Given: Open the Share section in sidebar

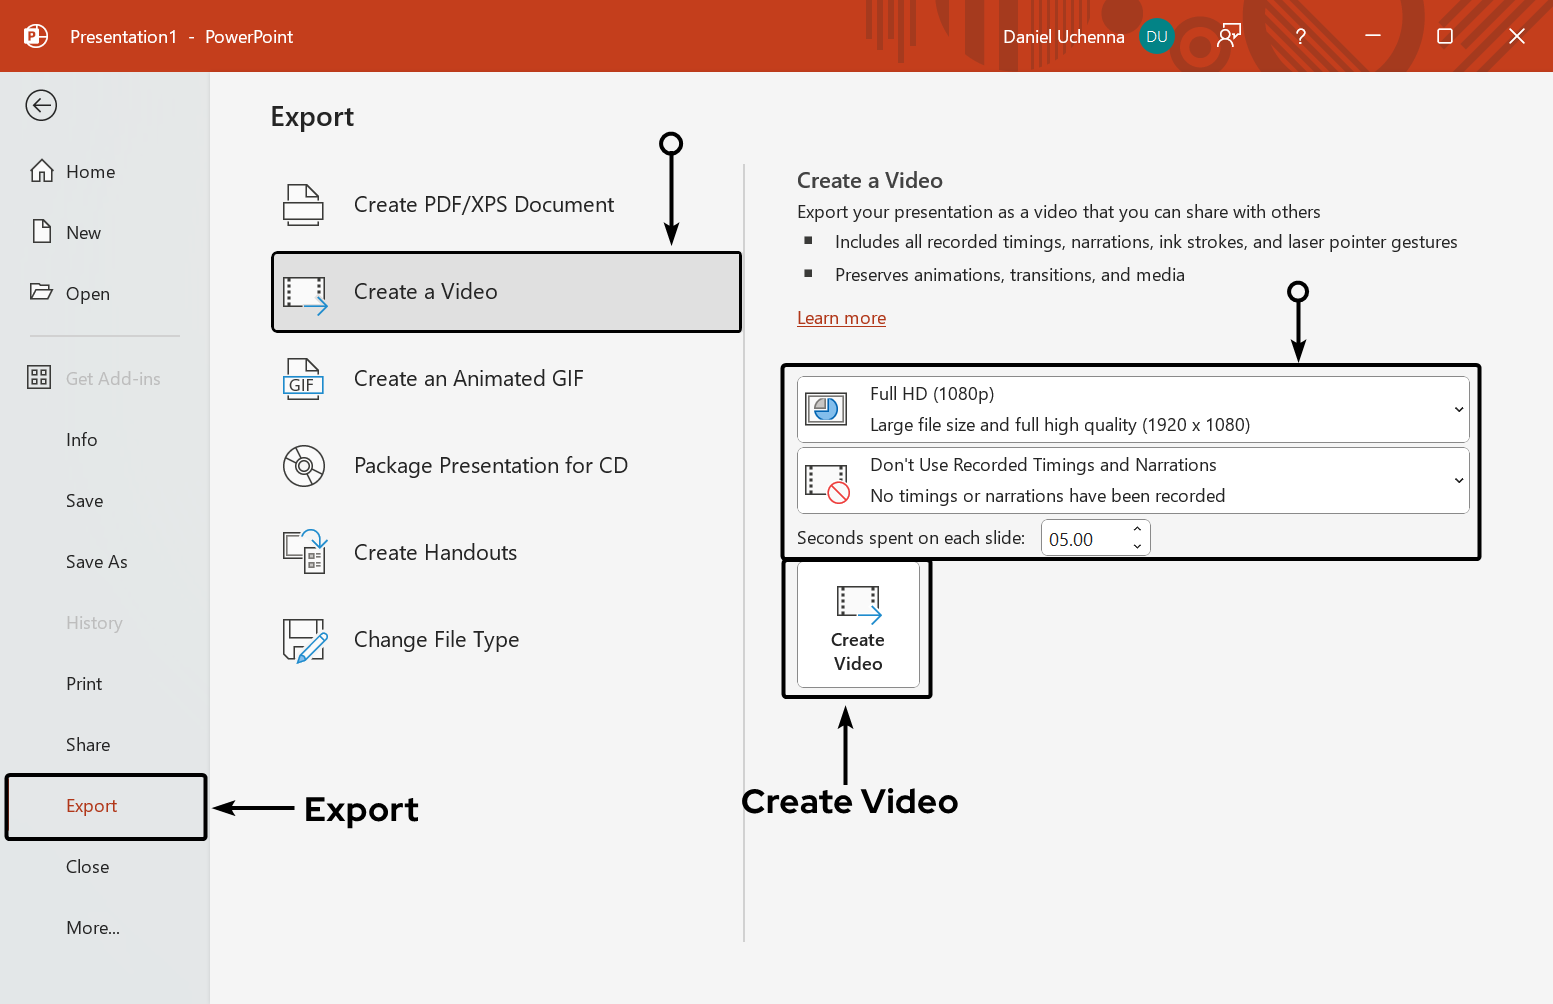Looking at the screenshot, I should tap(87, 744).
